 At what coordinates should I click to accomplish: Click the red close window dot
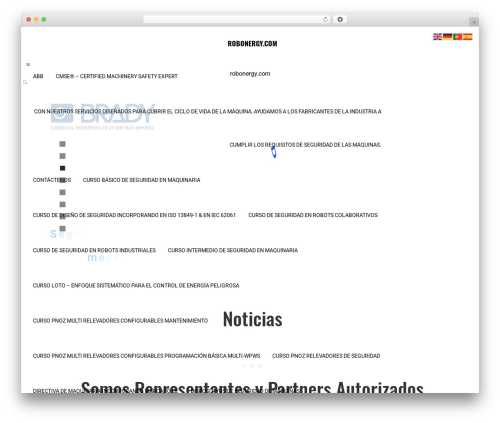29,19
